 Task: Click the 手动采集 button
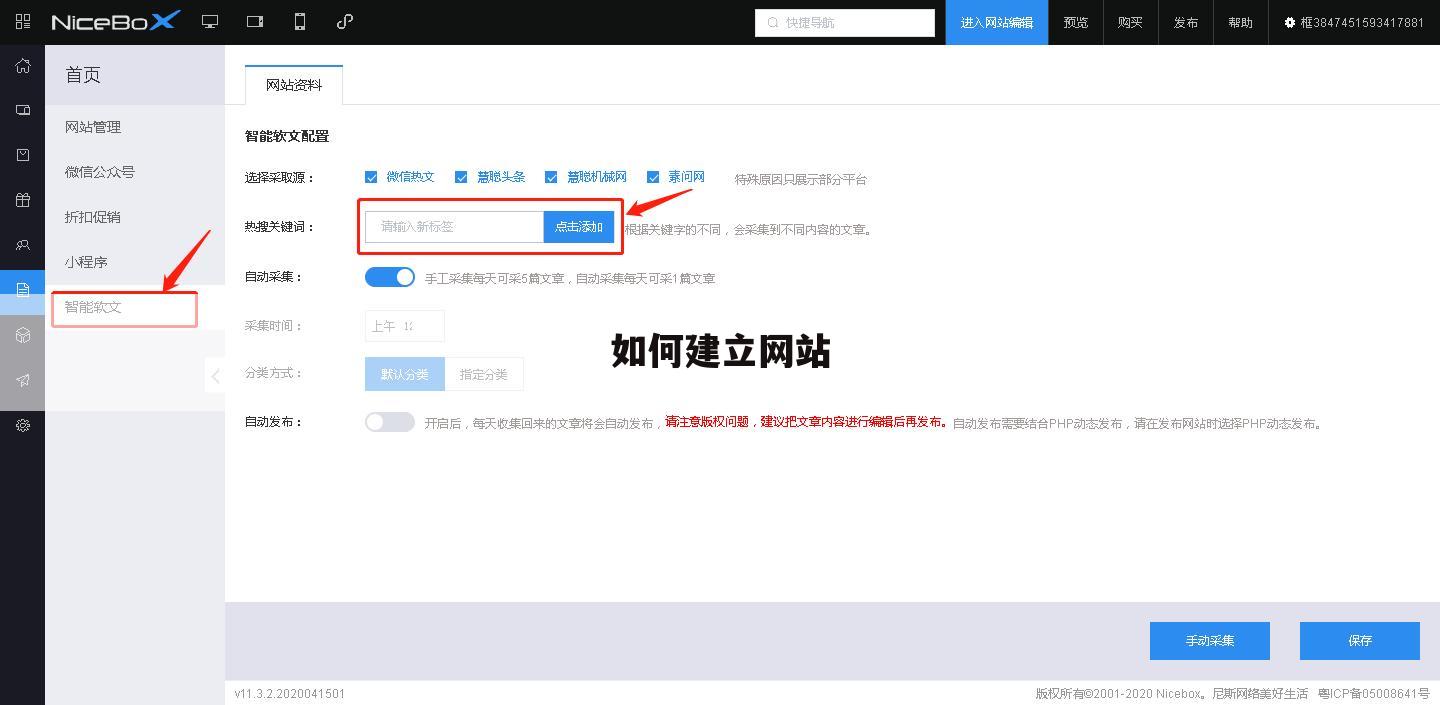[x=1209, y=641]
